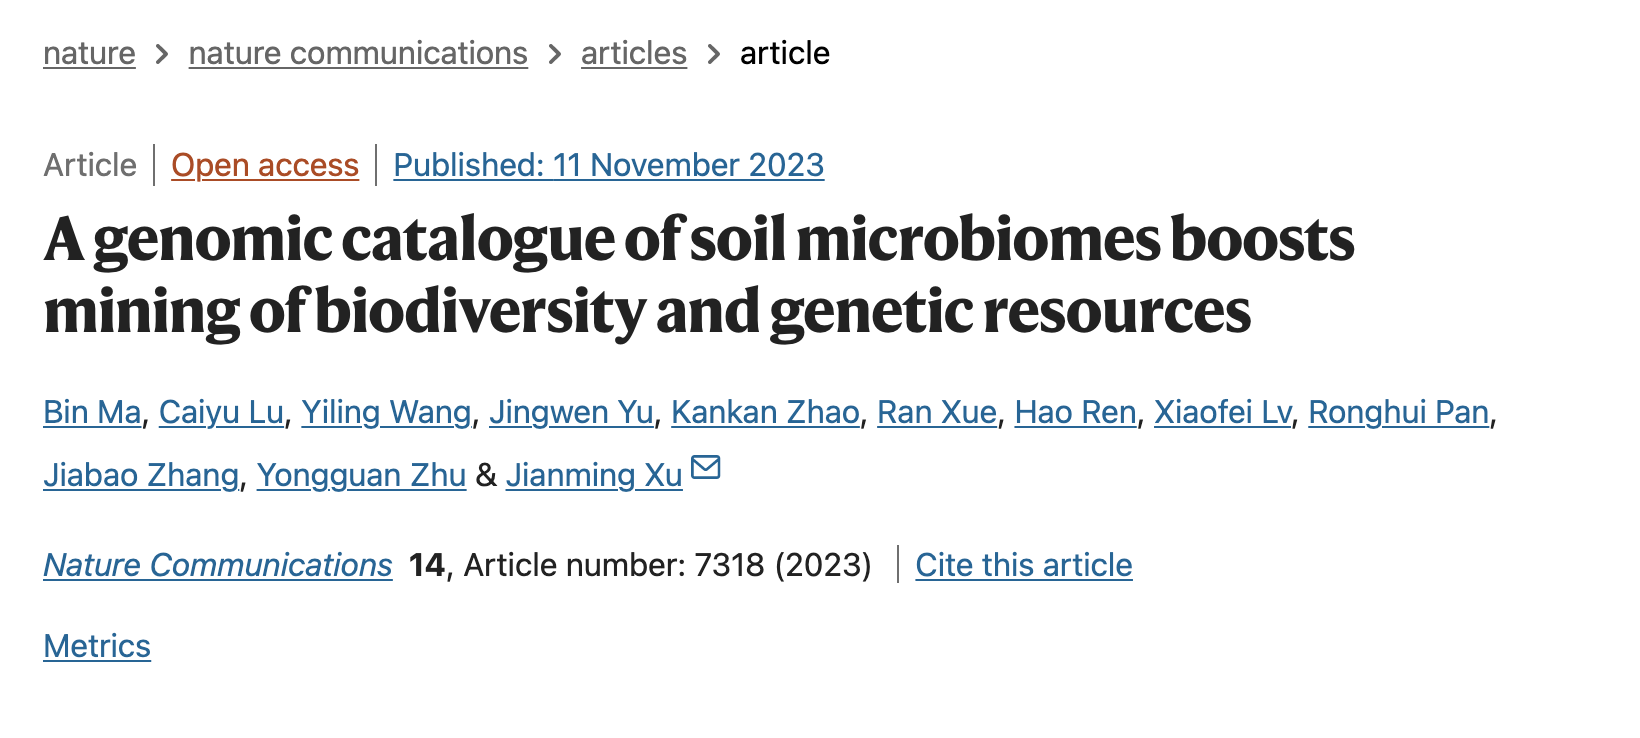Open author Bin Ma's profile
The width and height of the screenshot is (1640, 738).
[92, 412]
